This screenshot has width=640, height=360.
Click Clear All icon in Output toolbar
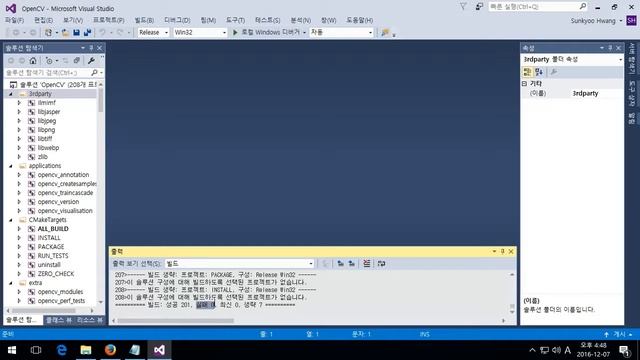click(x=367, y=263)
